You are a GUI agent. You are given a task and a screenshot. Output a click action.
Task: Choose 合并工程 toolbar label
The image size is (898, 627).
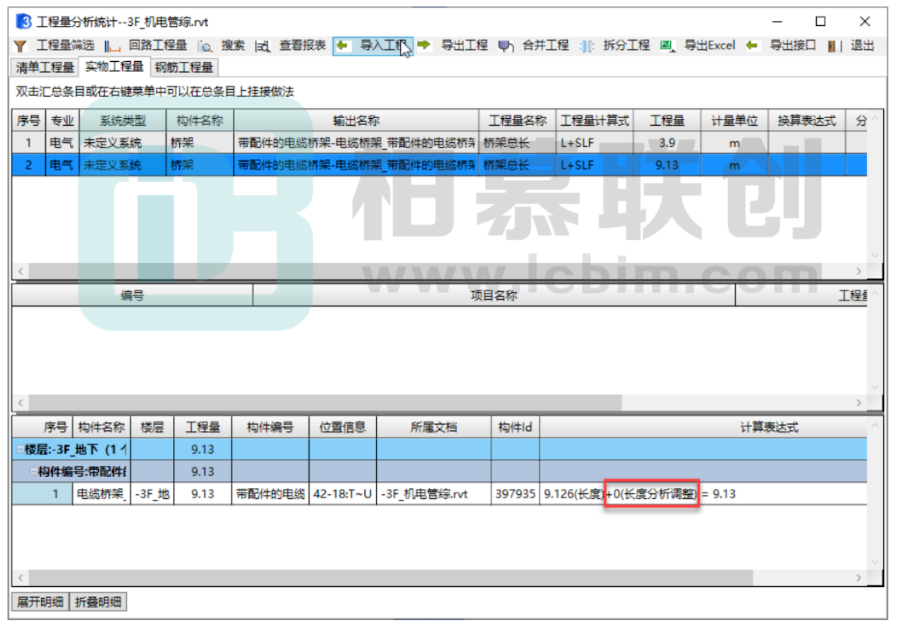point(545,45)
